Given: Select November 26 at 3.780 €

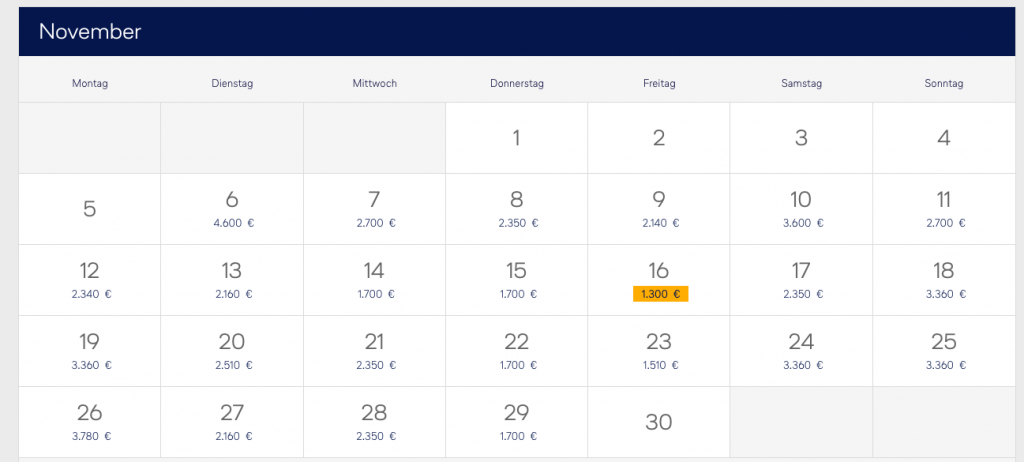Looking at the screenshot, I should [x=89, y=422].
